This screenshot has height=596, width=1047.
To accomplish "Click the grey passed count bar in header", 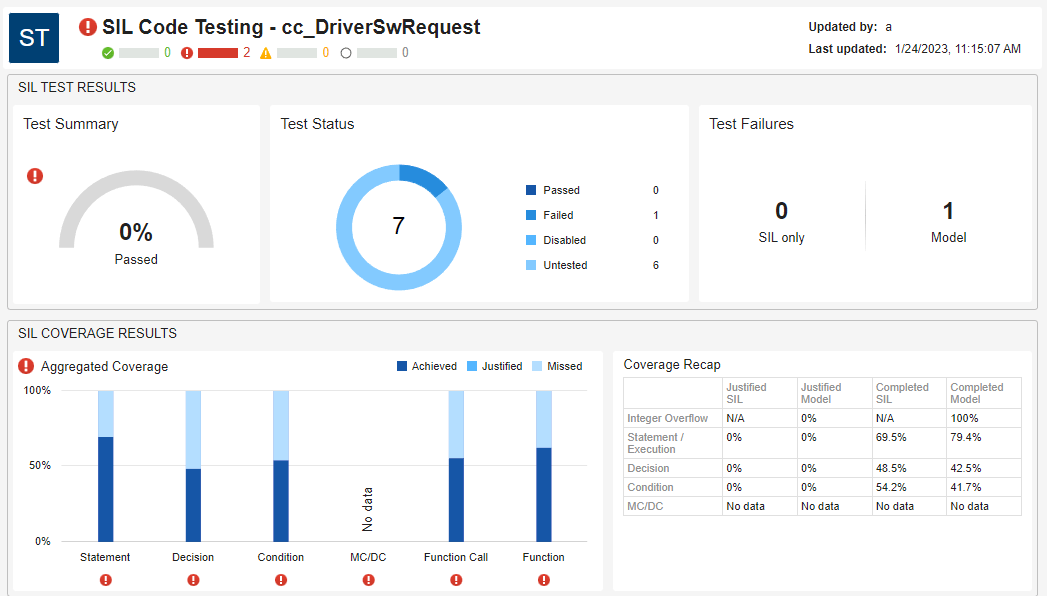I will pos(139,53).
